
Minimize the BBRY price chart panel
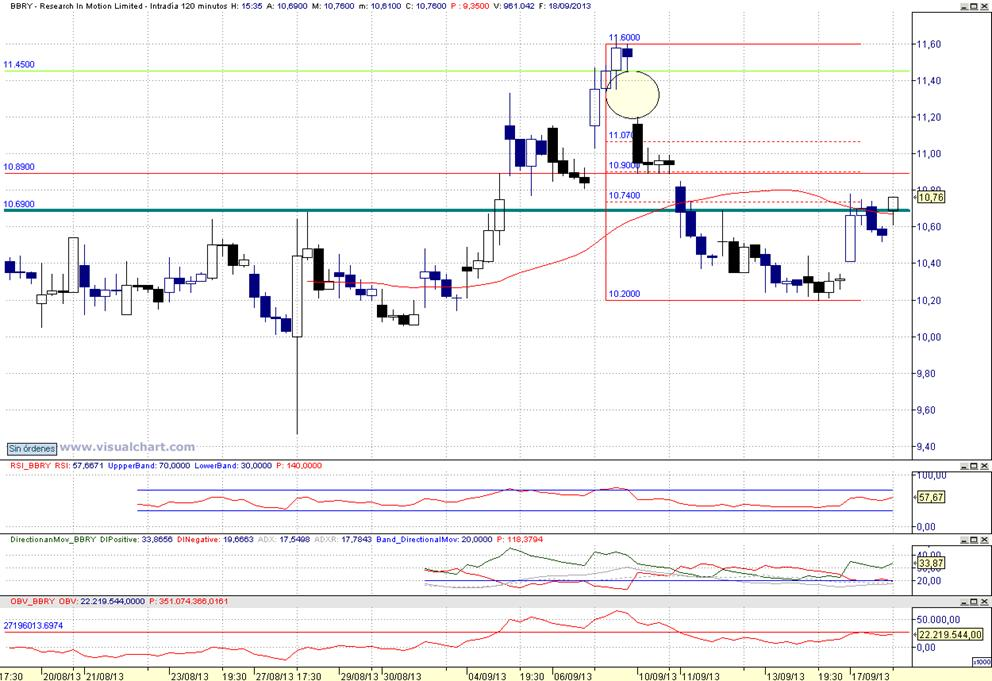964,6
